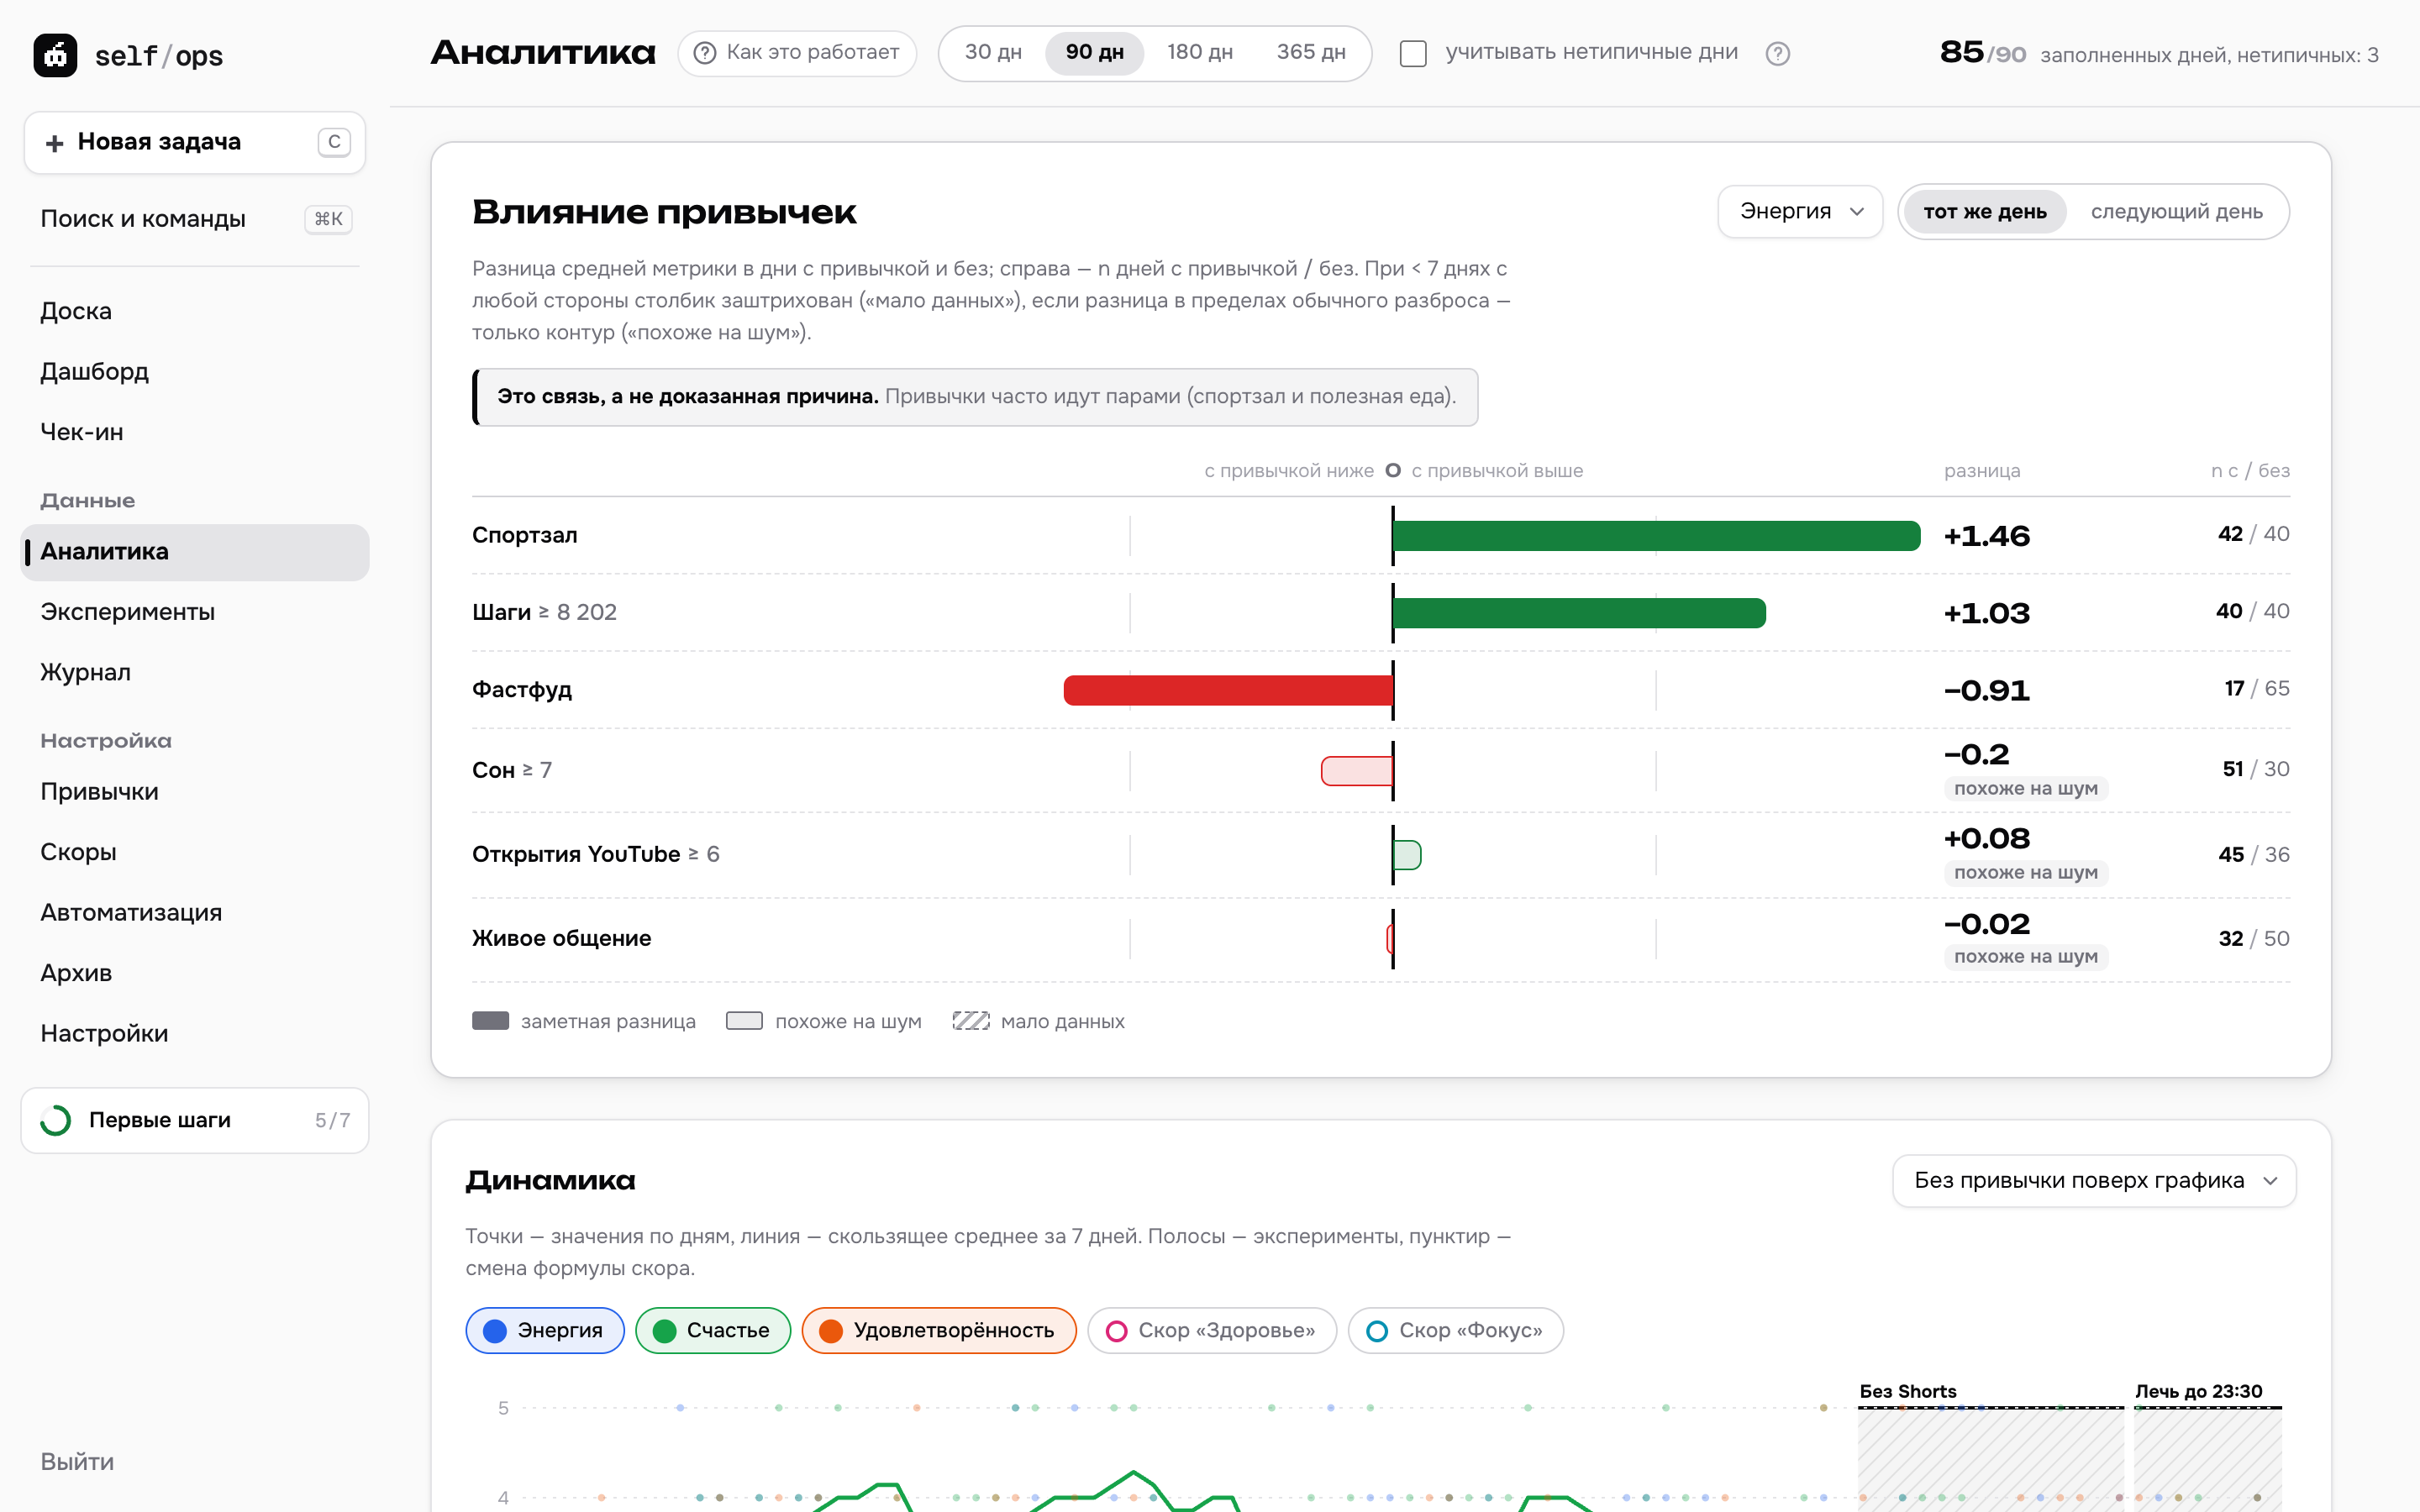Open Дашборд in sidebar
The width and height of the screenshot is (2420, 1512).
195,372
